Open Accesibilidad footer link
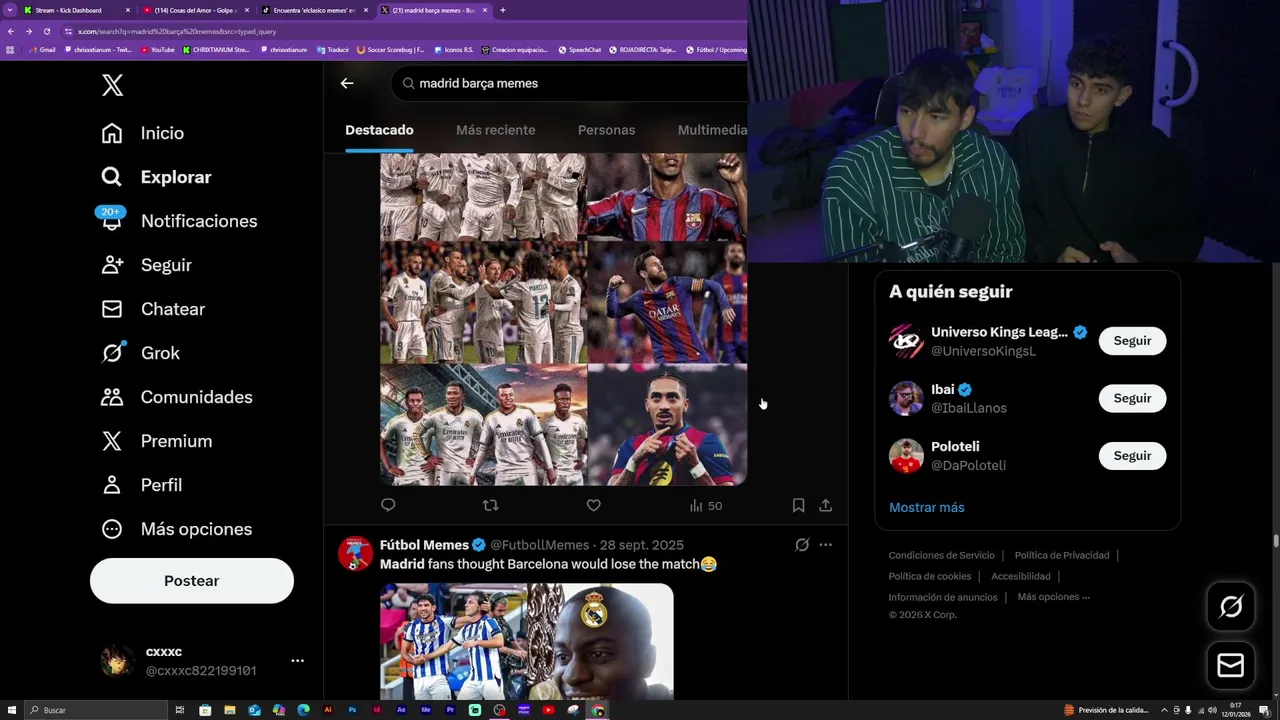Image resolution: width=1280 pixels, height=720 pixels. (1021, 576)
